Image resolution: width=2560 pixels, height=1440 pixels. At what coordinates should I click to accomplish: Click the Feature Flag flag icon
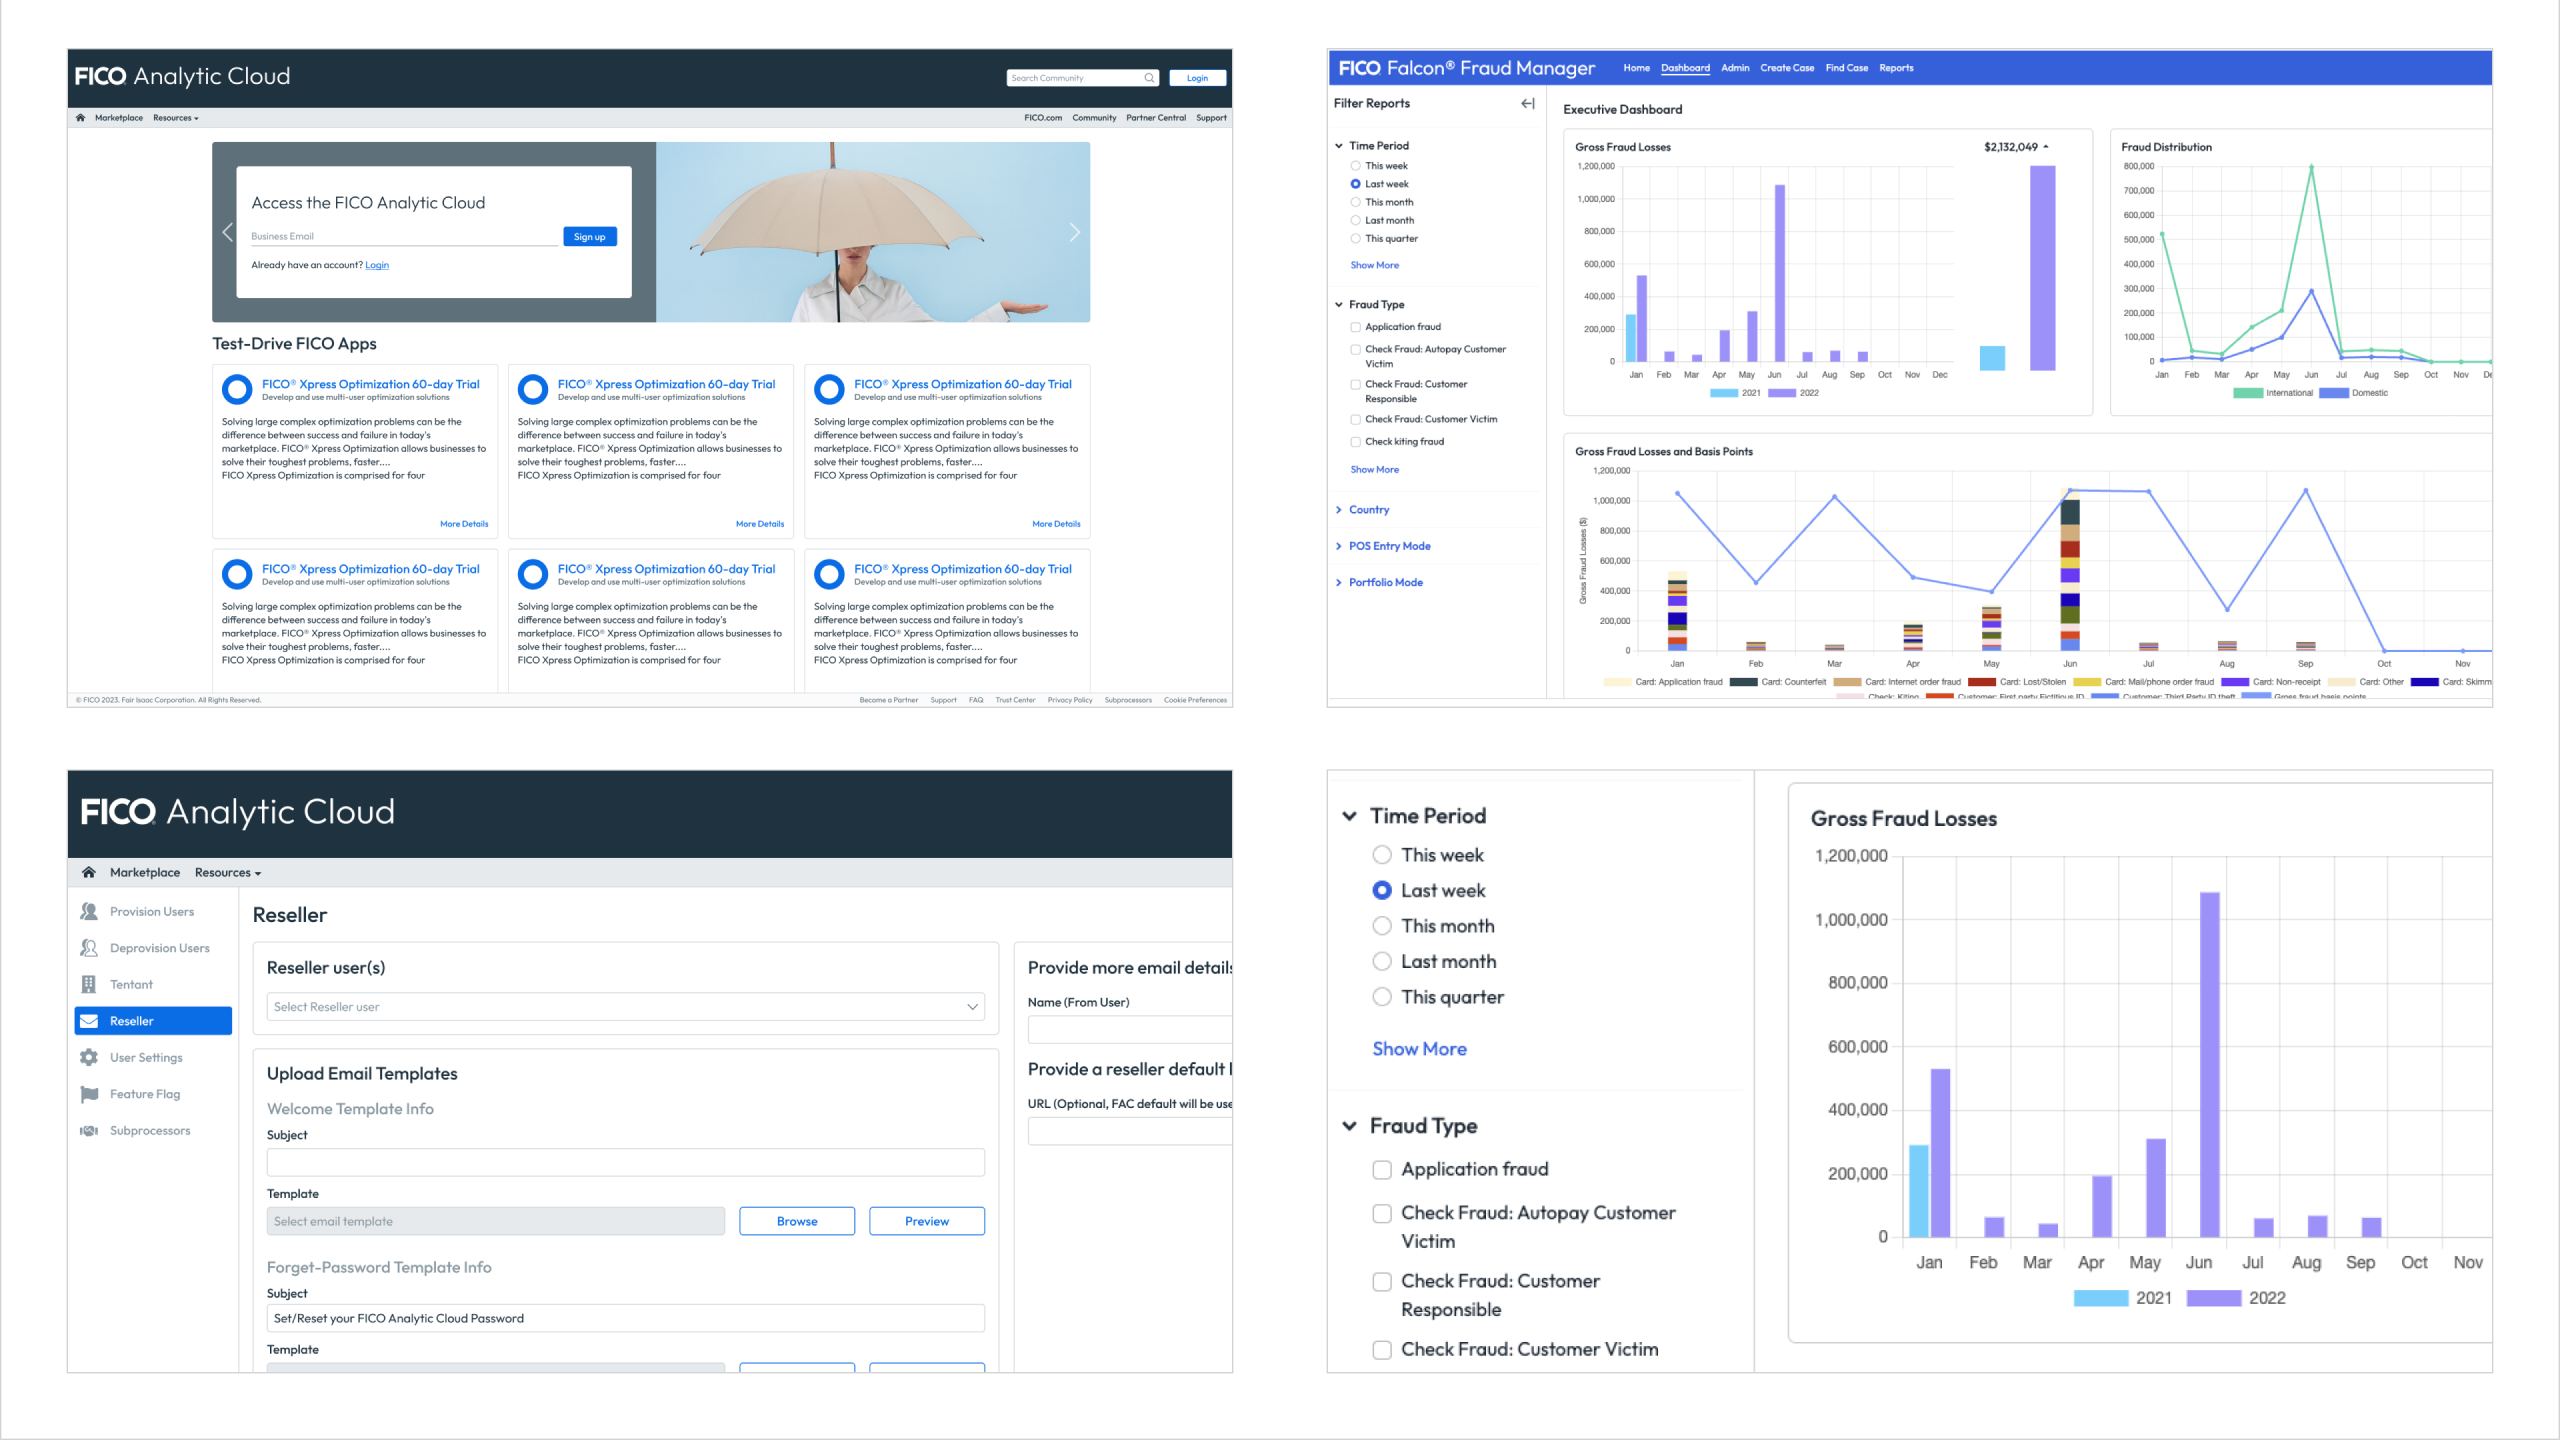coord(89,1094)
